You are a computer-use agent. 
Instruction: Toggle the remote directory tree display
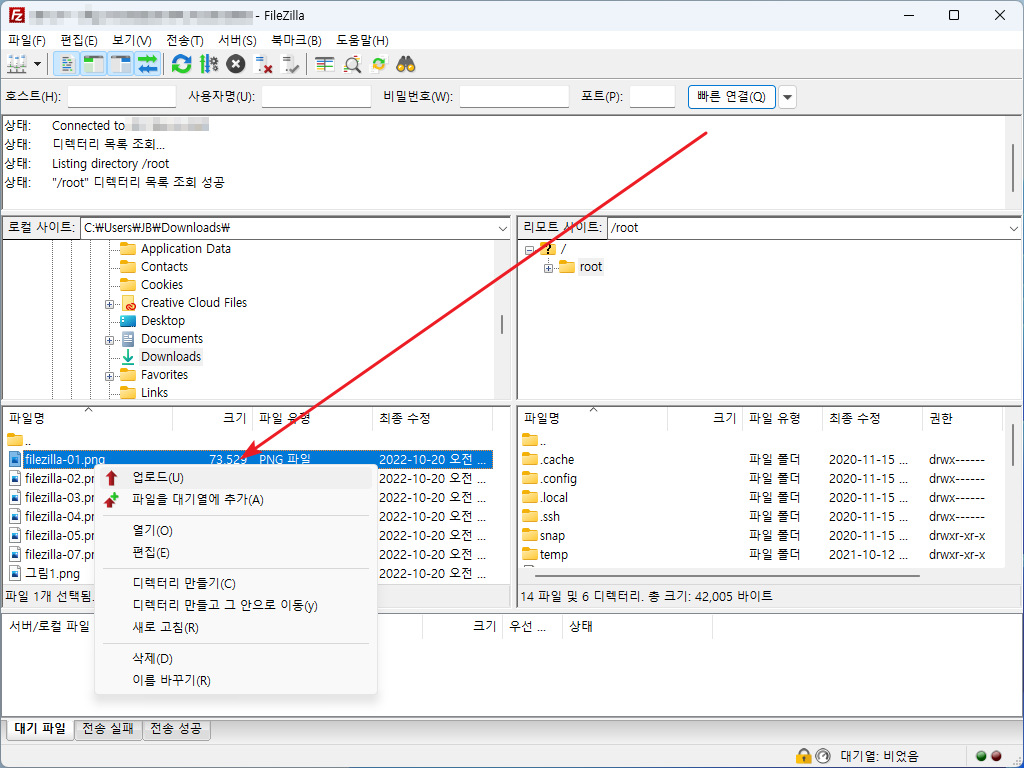(121, 64)
